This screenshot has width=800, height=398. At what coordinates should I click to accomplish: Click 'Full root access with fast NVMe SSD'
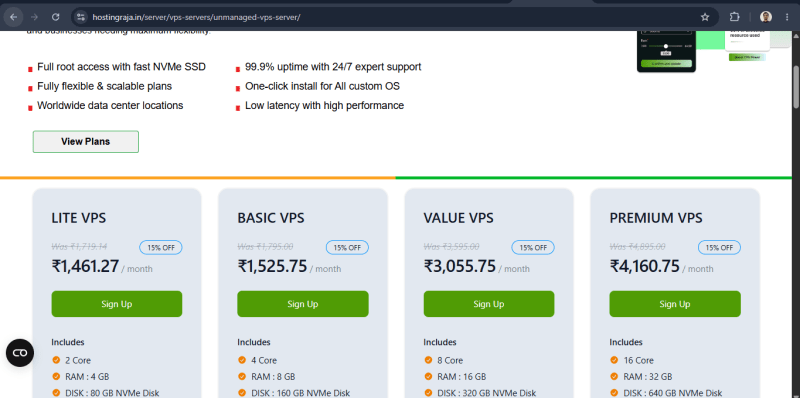click(x=121, y=67)
